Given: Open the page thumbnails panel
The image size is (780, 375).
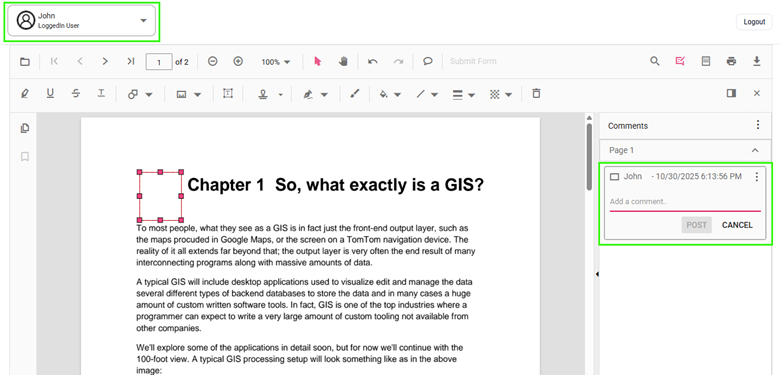Looking at the screenshot, I should click(x=24, y=128).
